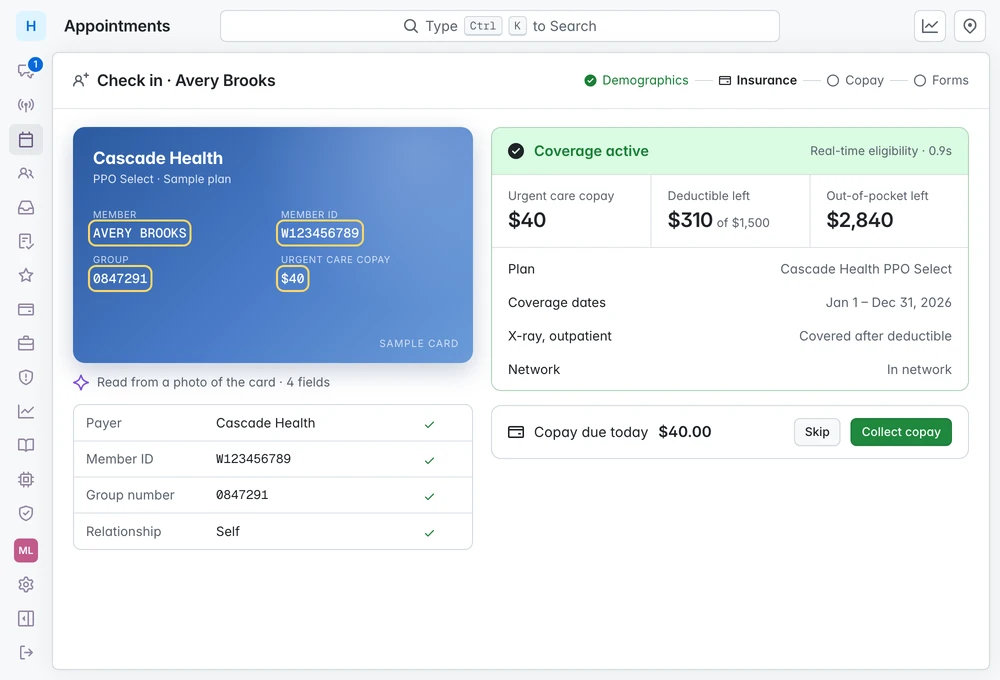The height and width of the screenshot is (680, 1000).
Task: Open the patients people sidebar icon
Action: point(26,174)
